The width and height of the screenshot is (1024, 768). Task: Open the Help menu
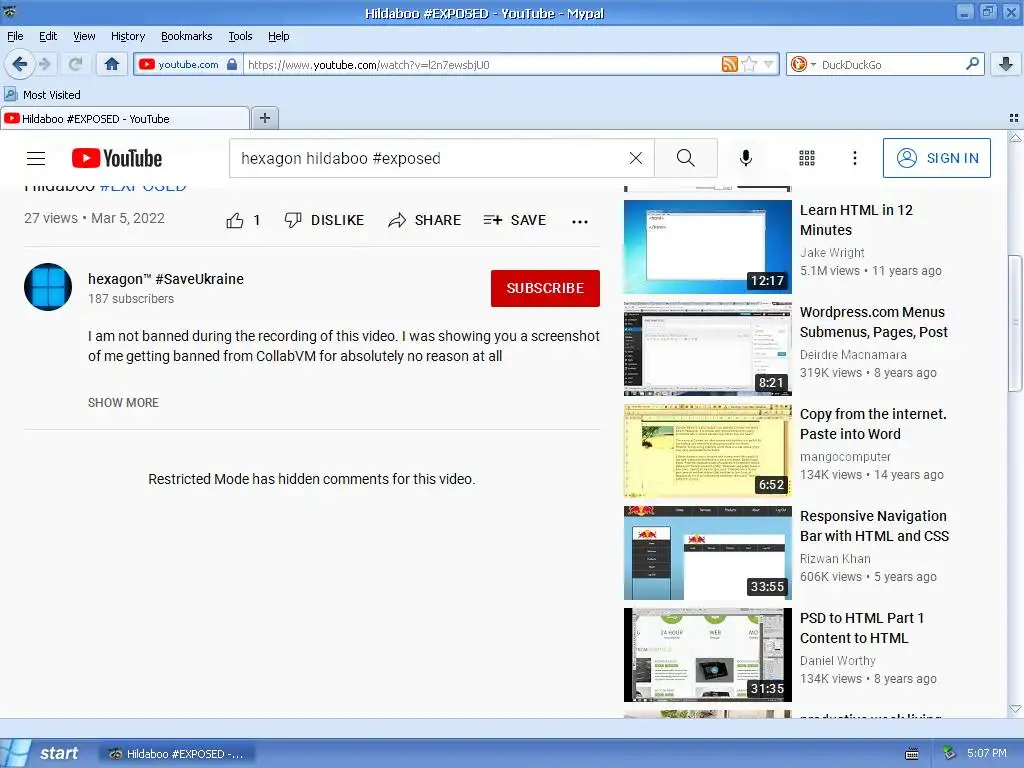pos(279,36)
